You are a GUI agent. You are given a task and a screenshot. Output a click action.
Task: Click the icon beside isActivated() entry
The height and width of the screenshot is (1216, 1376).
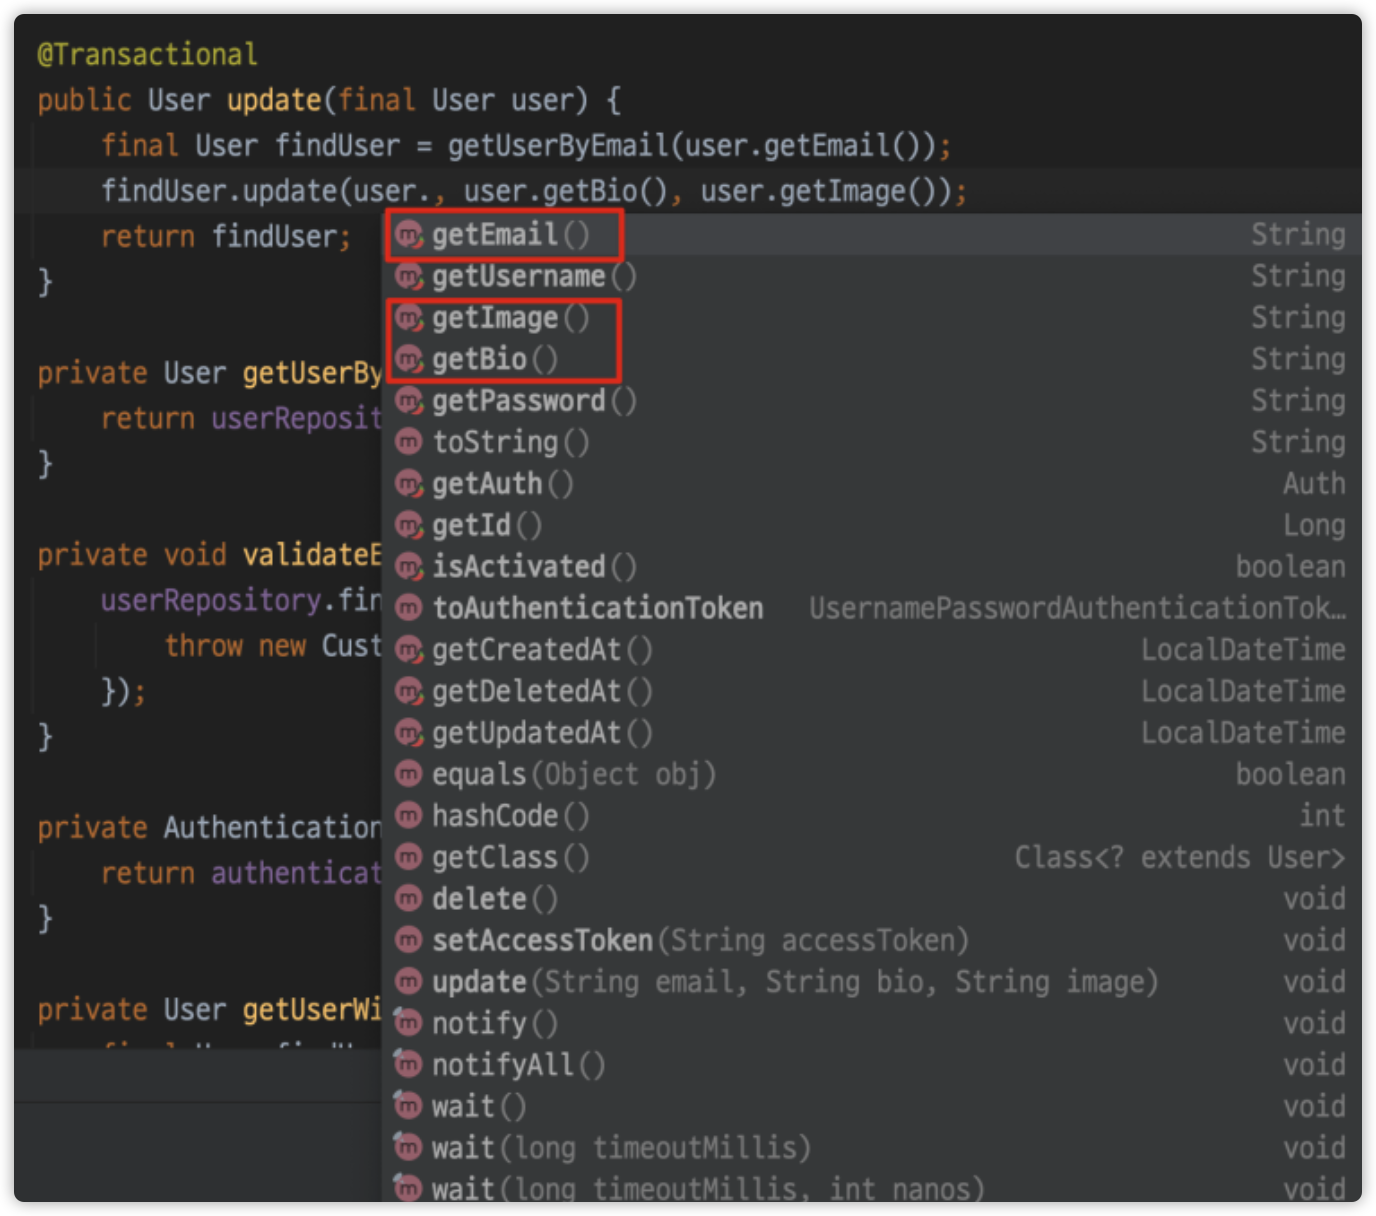click(409, 567)
